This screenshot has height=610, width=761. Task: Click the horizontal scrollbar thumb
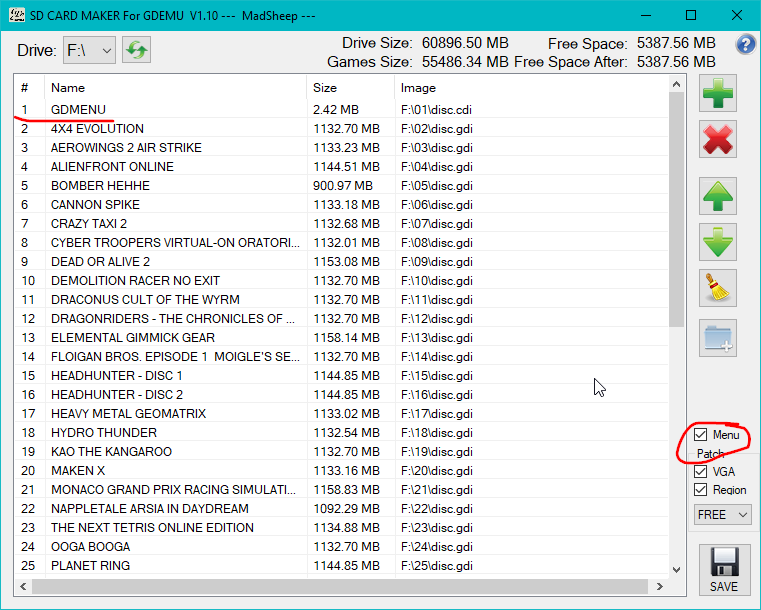pyautogui.click(x=340, y=586)
